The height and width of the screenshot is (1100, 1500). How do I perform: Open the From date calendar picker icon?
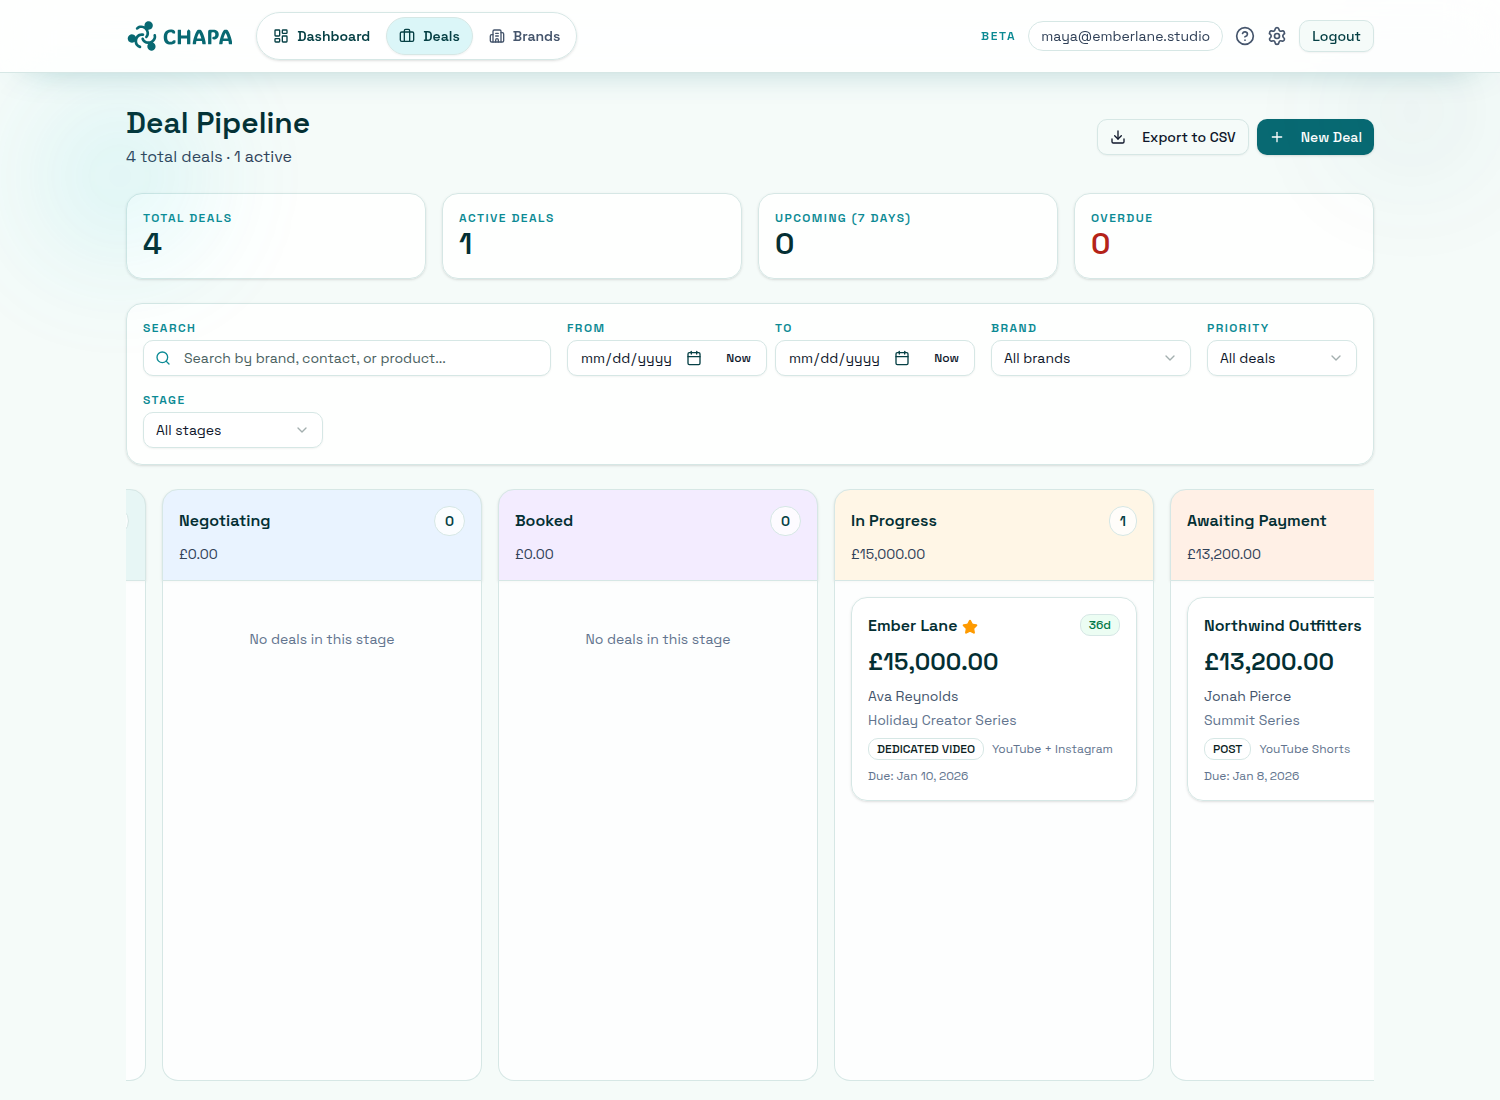coord(694,357)
